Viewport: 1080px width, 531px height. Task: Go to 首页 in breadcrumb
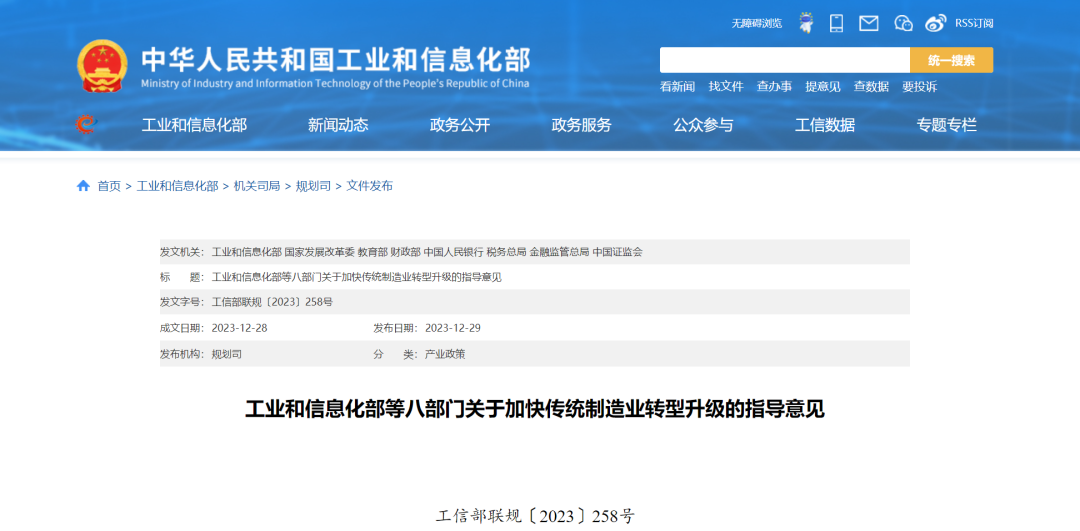pyautogui.click(x=109, y=186)
